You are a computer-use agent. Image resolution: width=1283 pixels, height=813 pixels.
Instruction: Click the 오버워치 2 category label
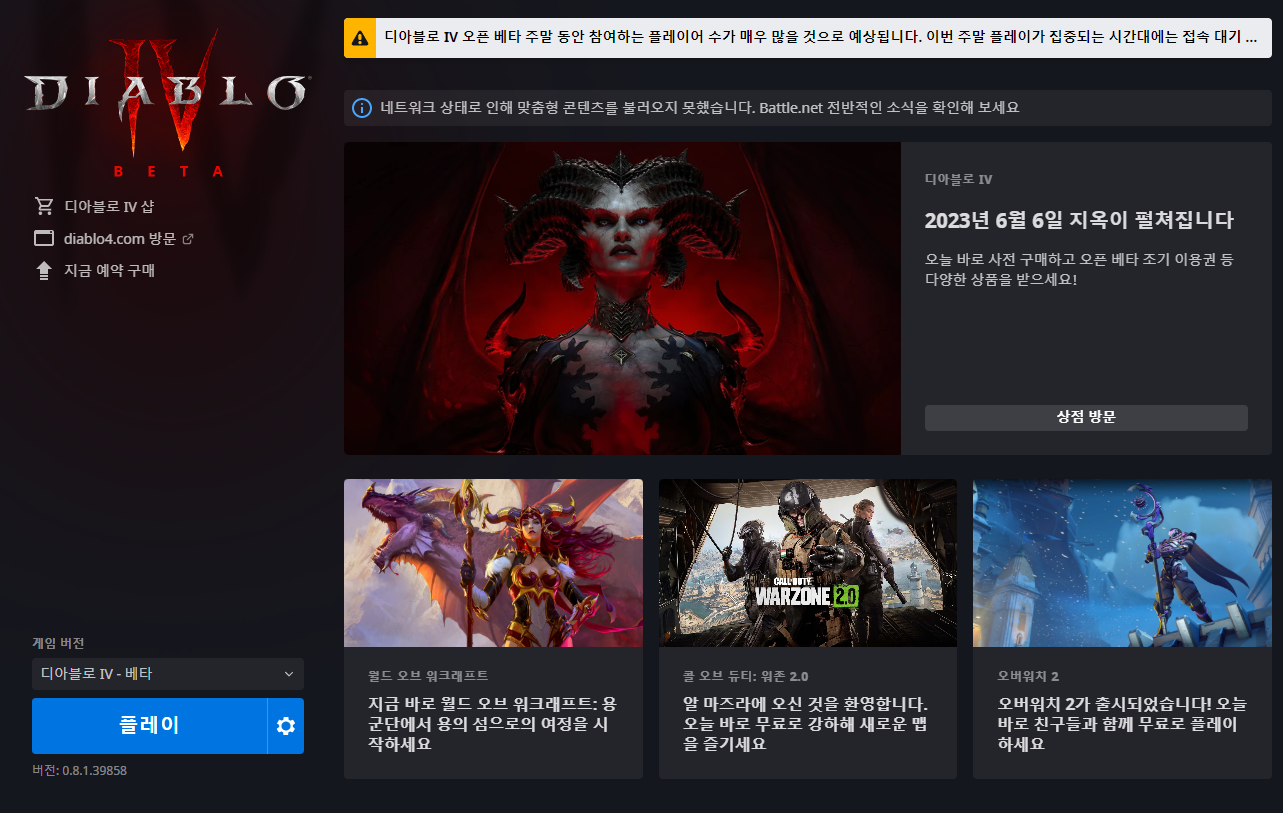point(1028,676)
